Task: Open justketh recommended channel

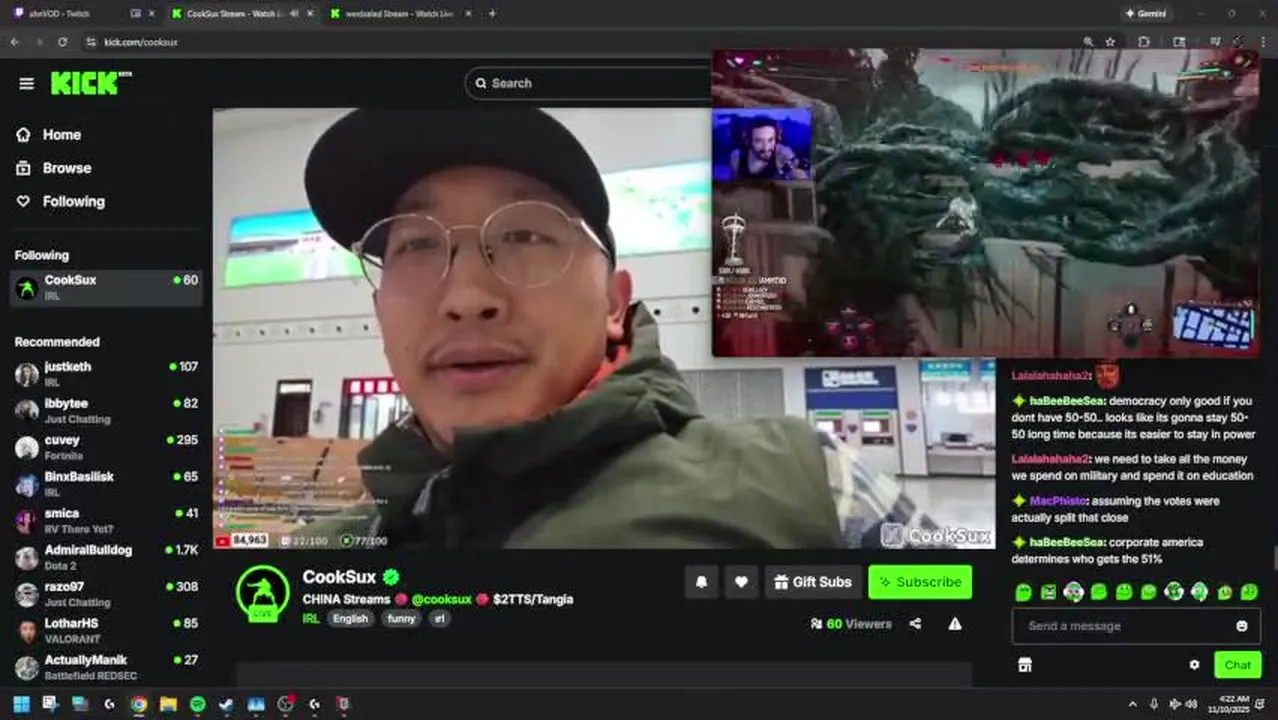Action: tap(106, 374)
